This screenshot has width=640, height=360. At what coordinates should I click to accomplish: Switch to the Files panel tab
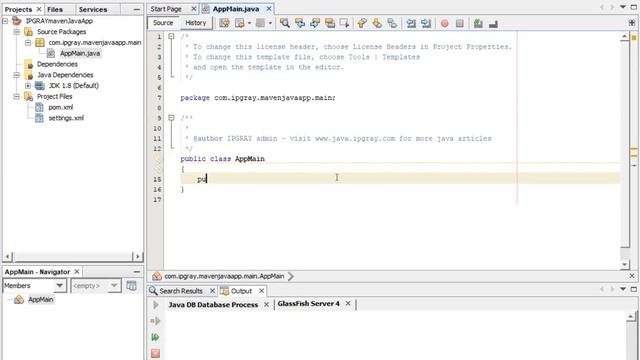click(55, 9)
